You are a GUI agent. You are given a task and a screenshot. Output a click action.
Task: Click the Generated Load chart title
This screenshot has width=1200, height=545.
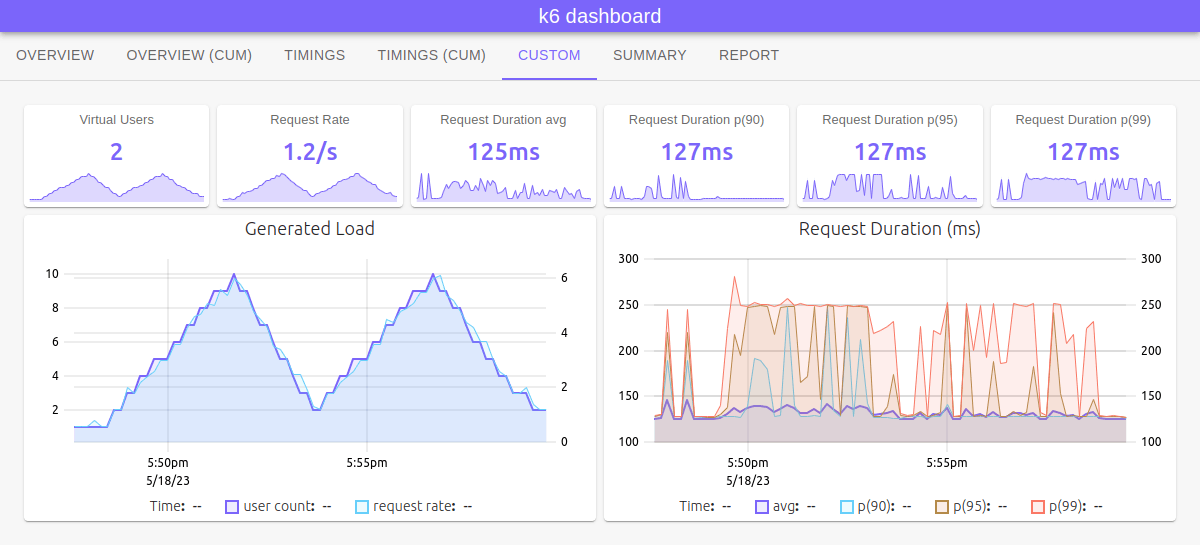tap(310, 229)
